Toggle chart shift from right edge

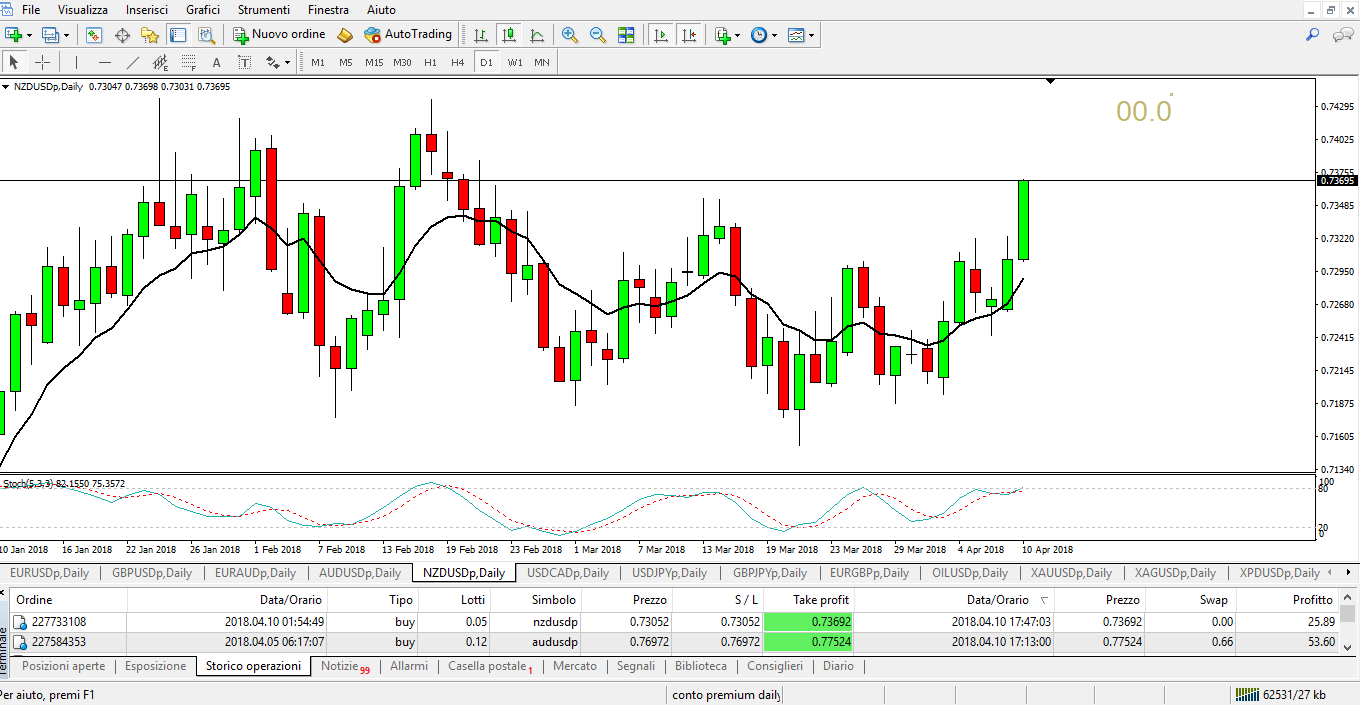(x=688, y=35)
